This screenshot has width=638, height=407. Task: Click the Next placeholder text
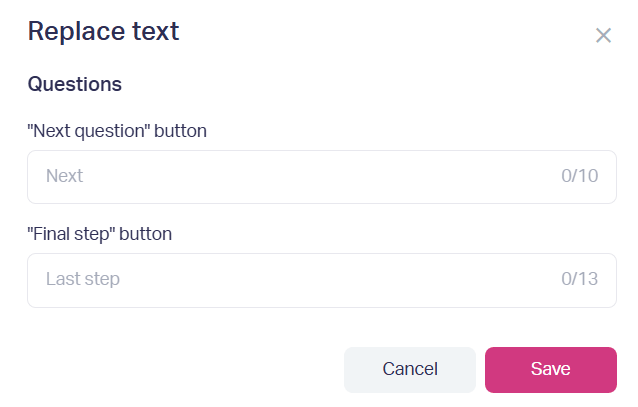(64, 176)
